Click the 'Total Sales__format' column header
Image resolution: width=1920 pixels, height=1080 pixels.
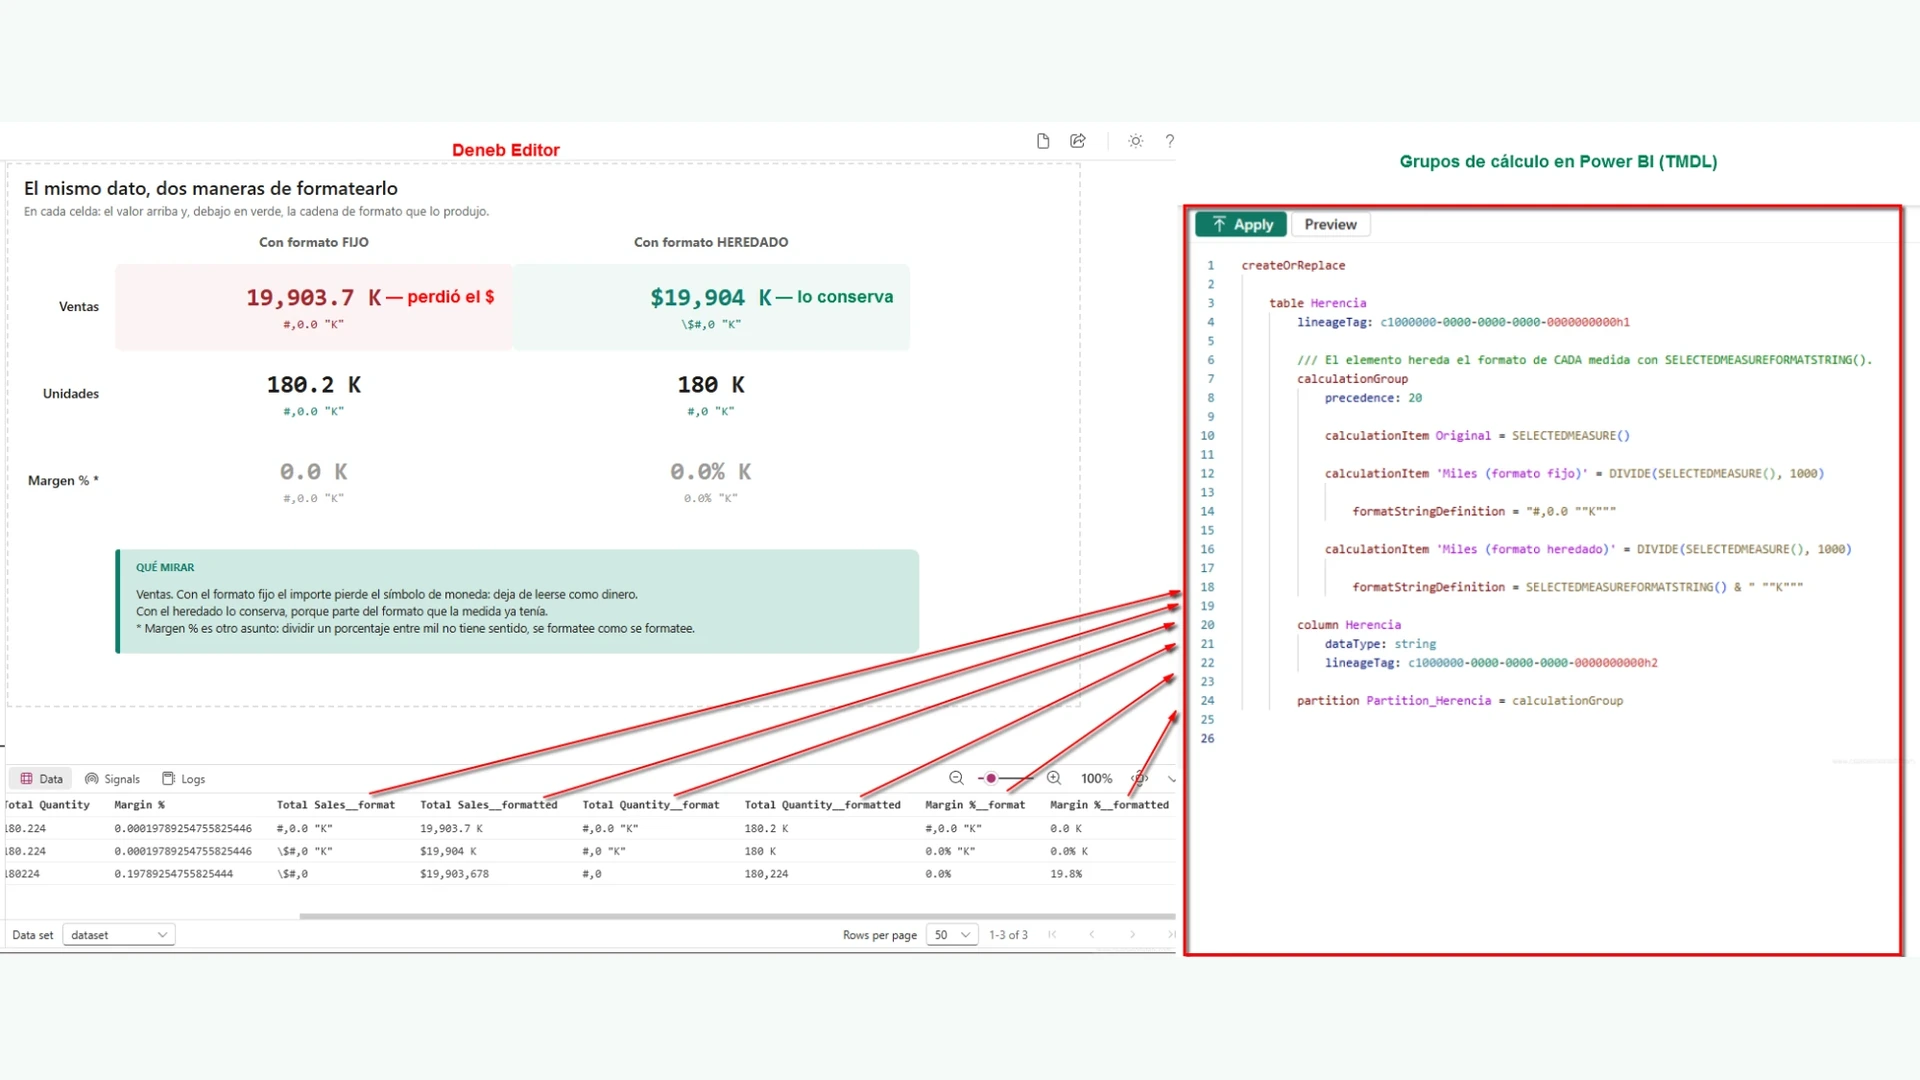[336, 805]
